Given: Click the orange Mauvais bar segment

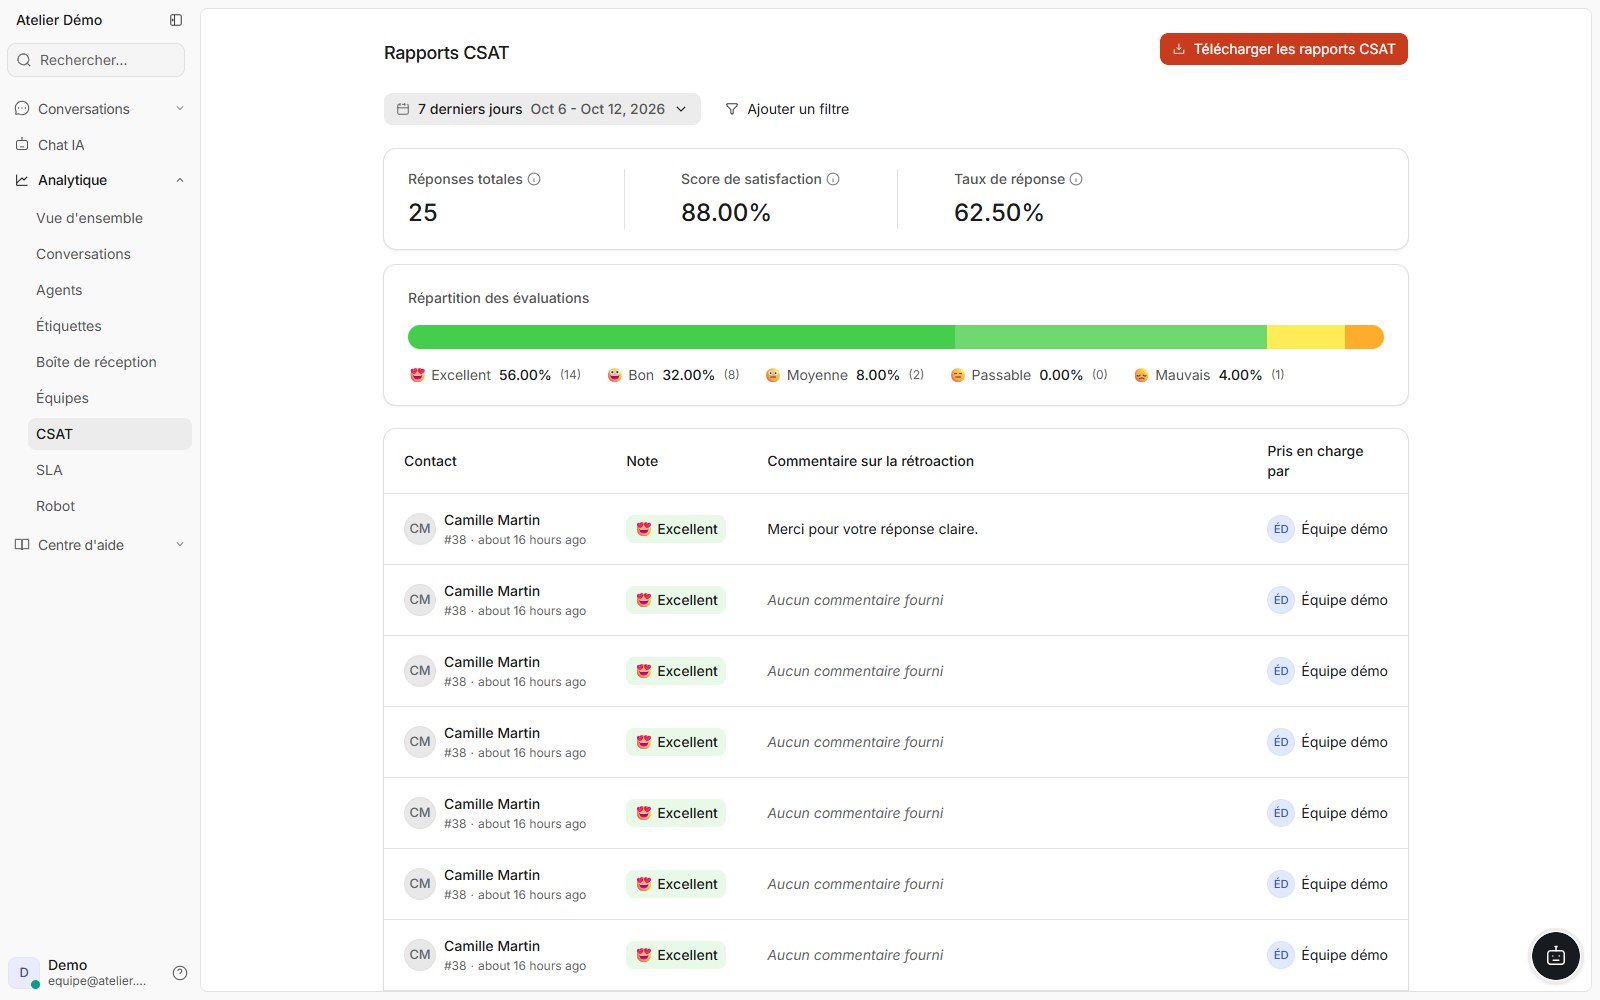Looking at the screenshot, I should pyautogui.click(x=1364, y=337).
